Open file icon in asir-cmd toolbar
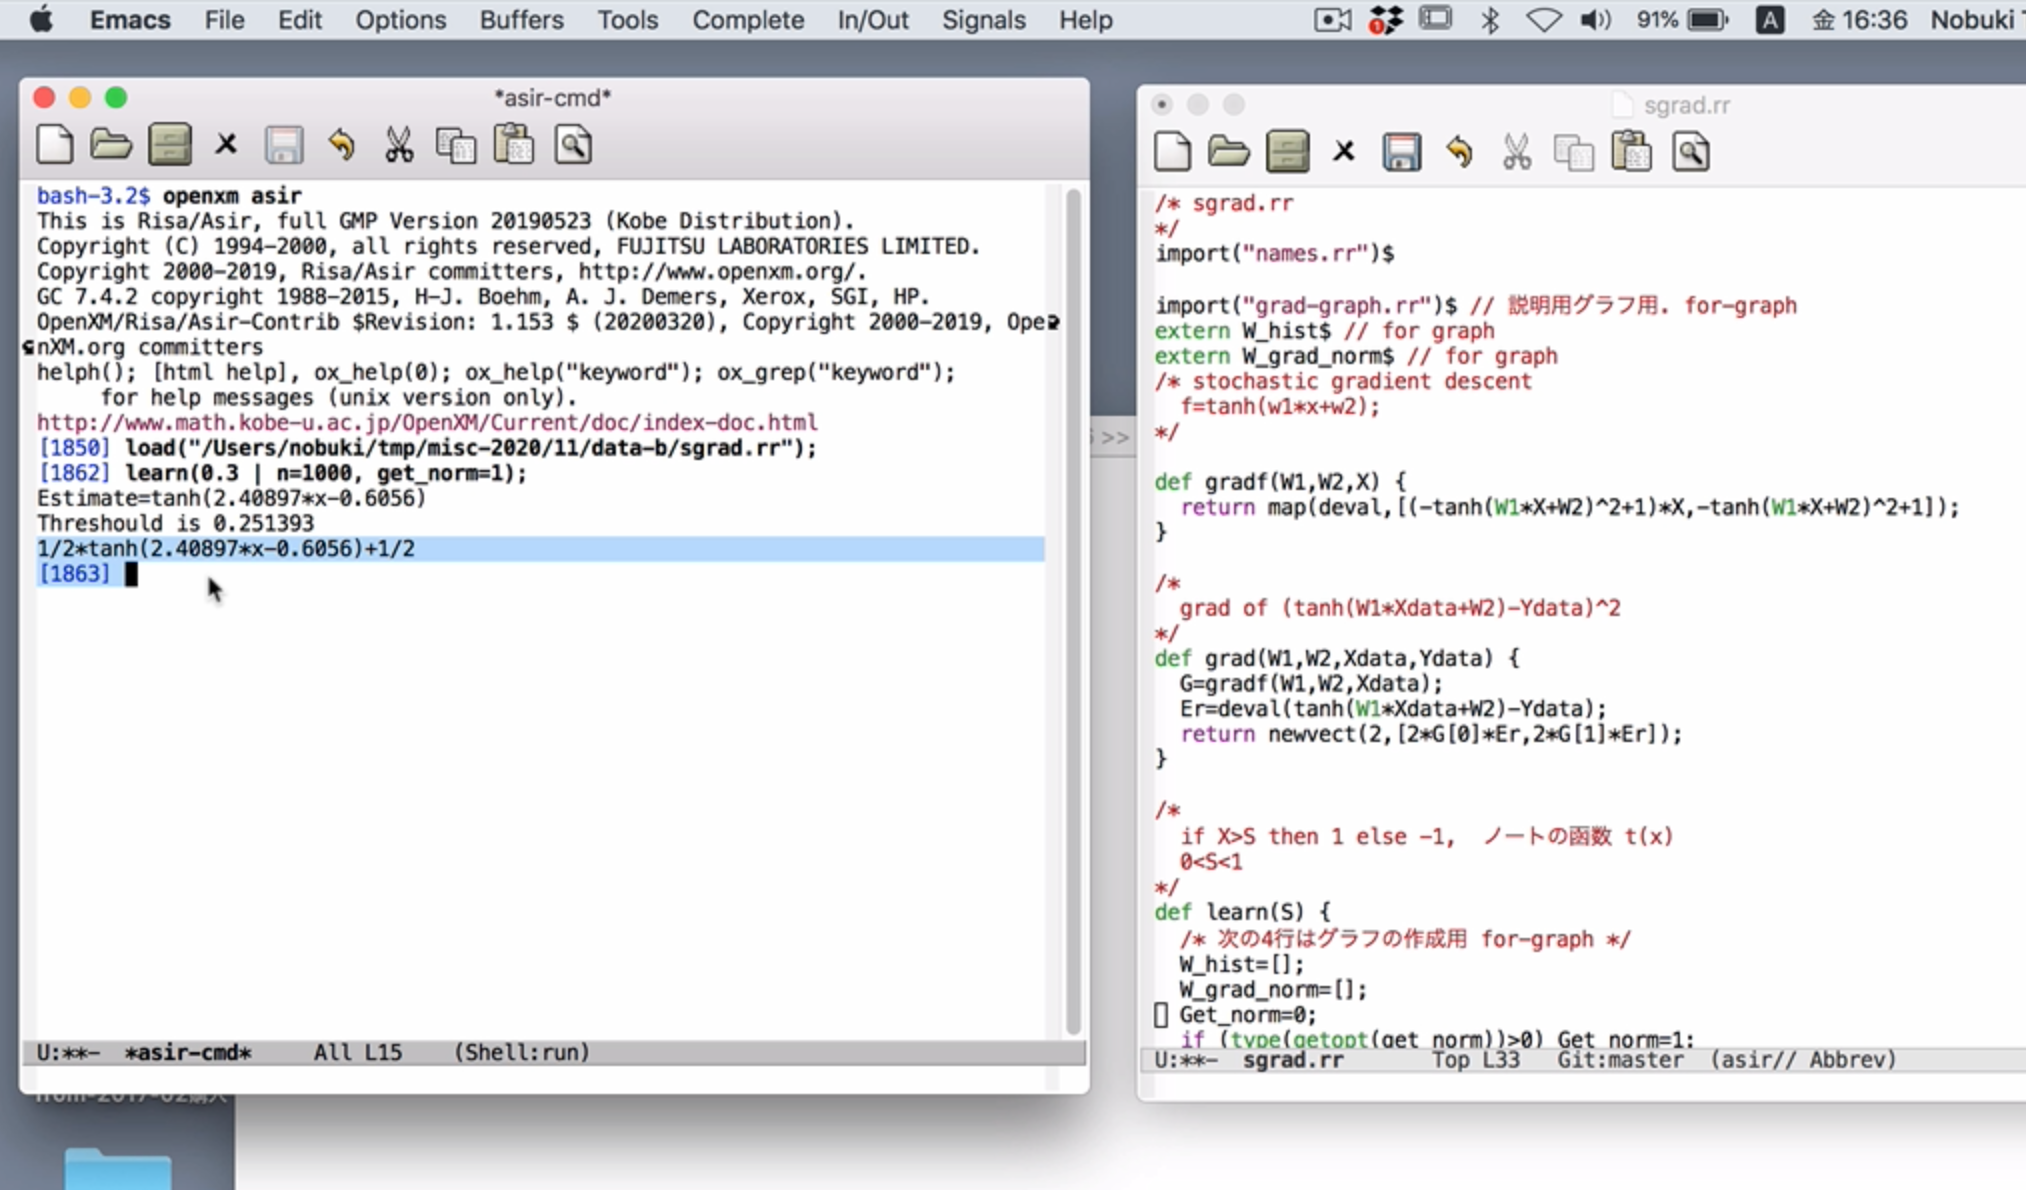This screenshot has height=1190, width=2026. pyautogui.click(x=111, y=145)
